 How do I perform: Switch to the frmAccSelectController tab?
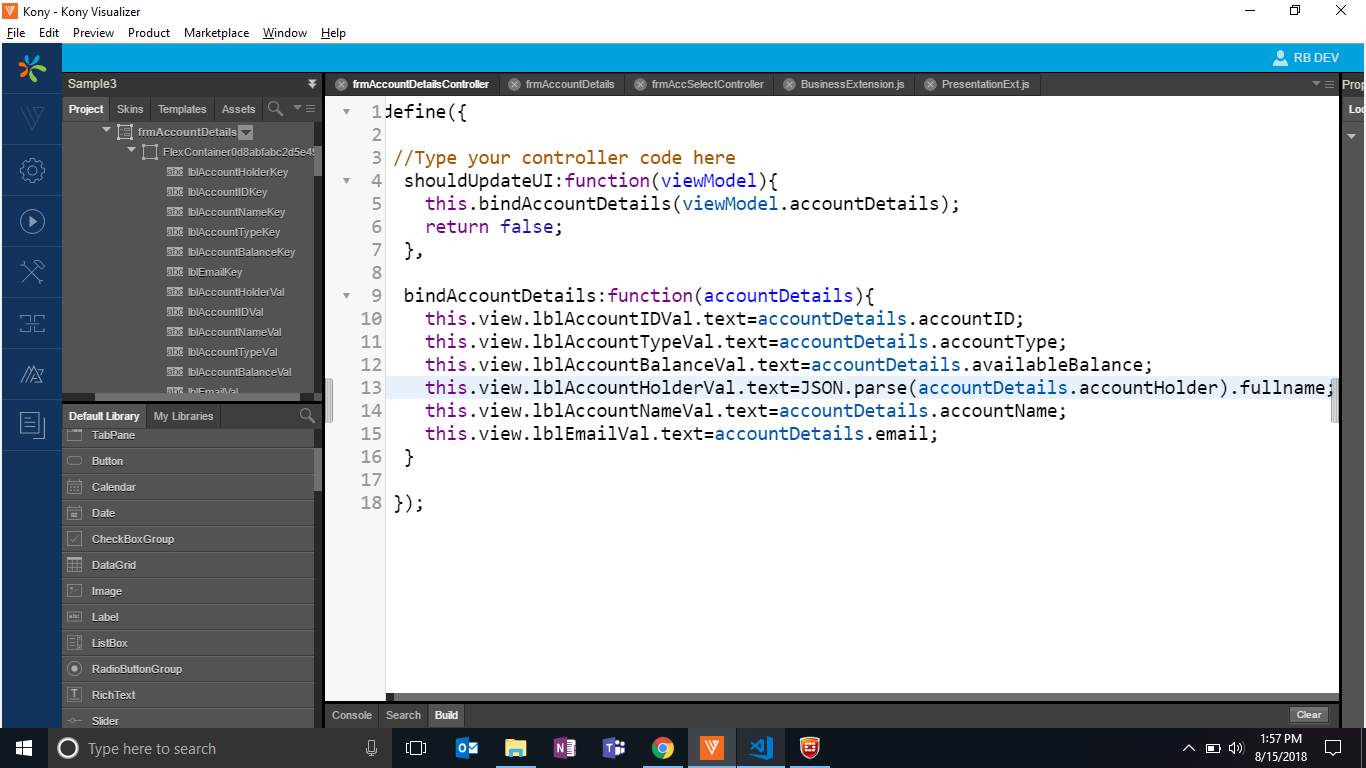point(707,84)
